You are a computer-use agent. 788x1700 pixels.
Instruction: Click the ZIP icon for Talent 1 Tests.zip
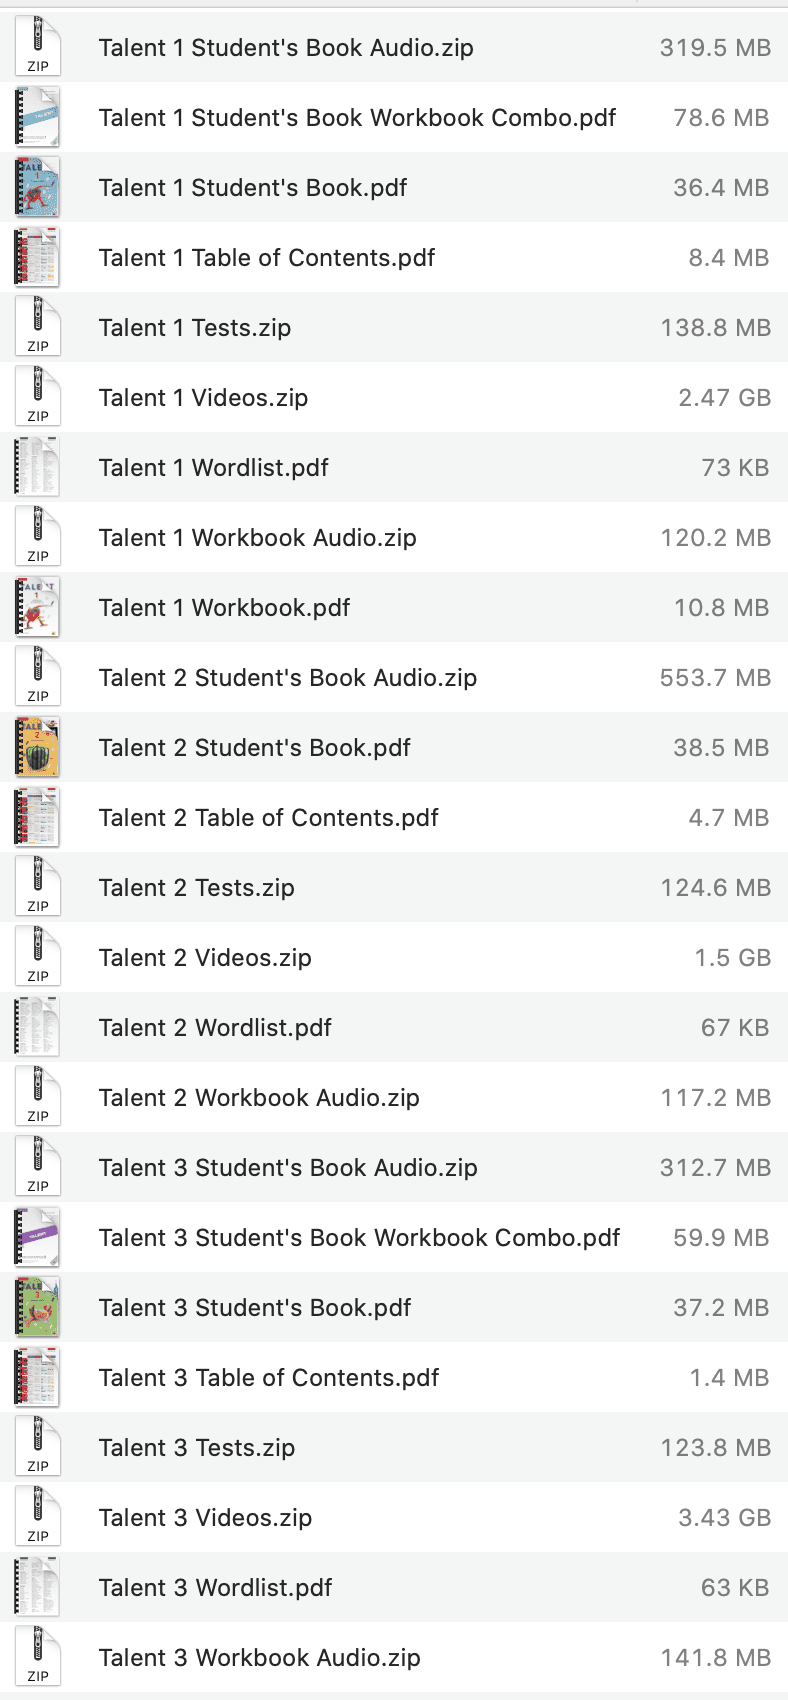[36, 327]
